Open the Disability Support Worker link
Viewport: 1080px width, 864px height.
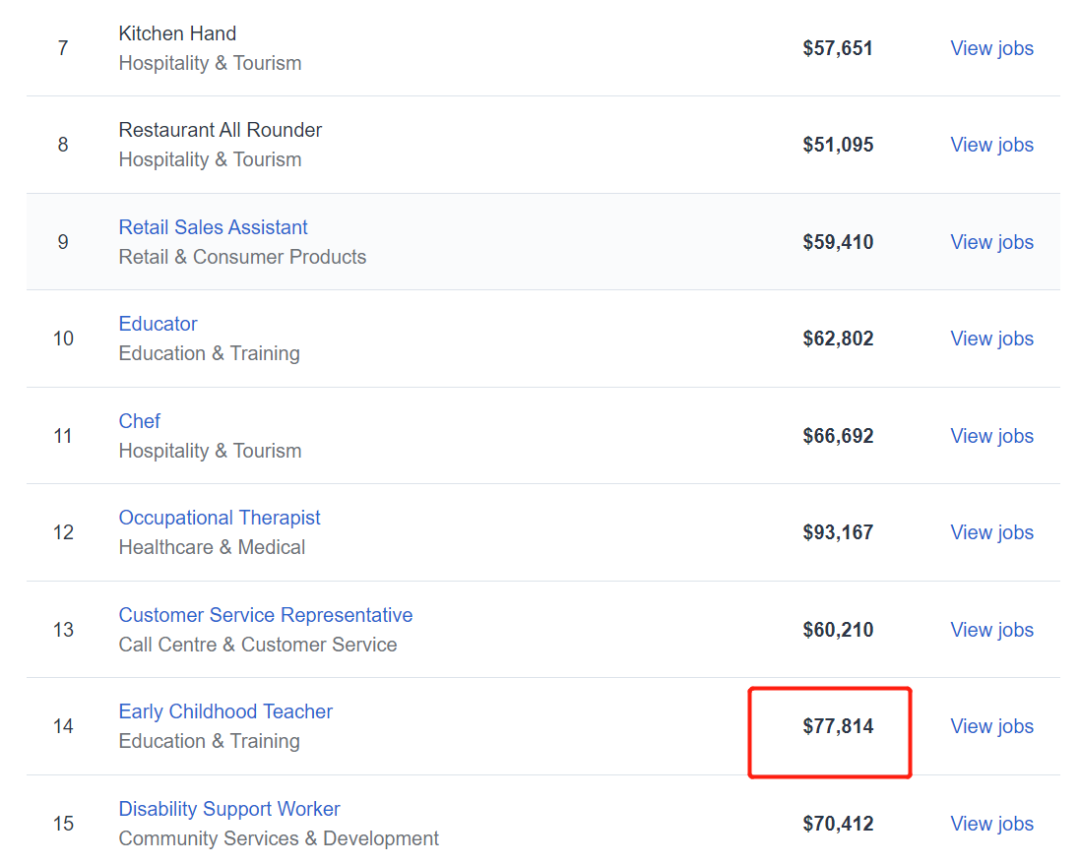coord(229,809)
